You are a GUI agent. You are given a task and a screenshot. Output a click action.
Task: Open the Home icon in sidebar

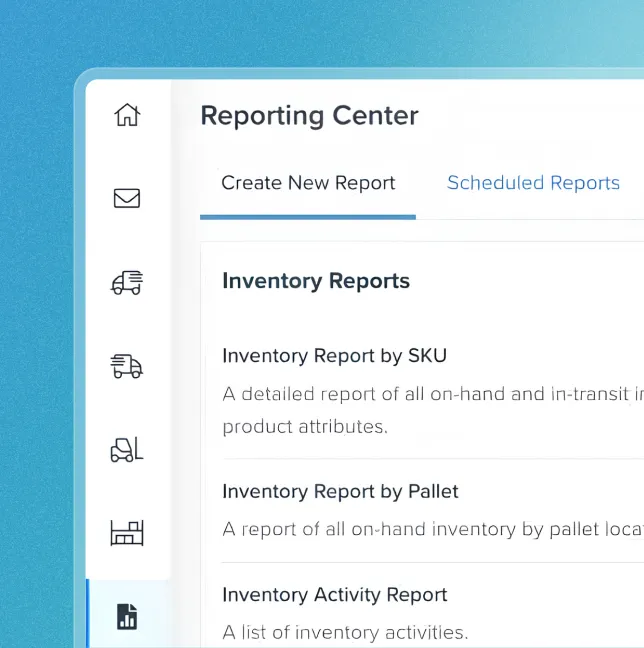[127, 114]
